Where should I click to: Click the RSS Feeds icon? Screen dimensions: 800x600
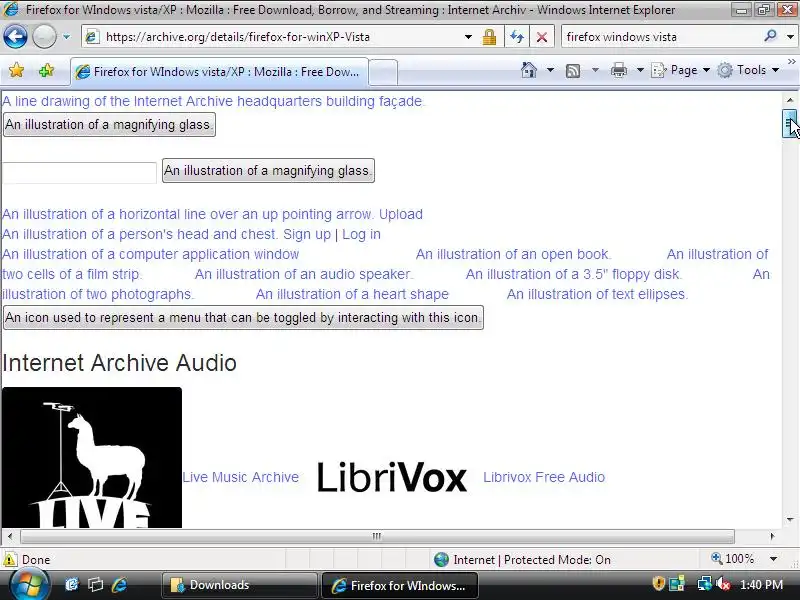[573, 70]
